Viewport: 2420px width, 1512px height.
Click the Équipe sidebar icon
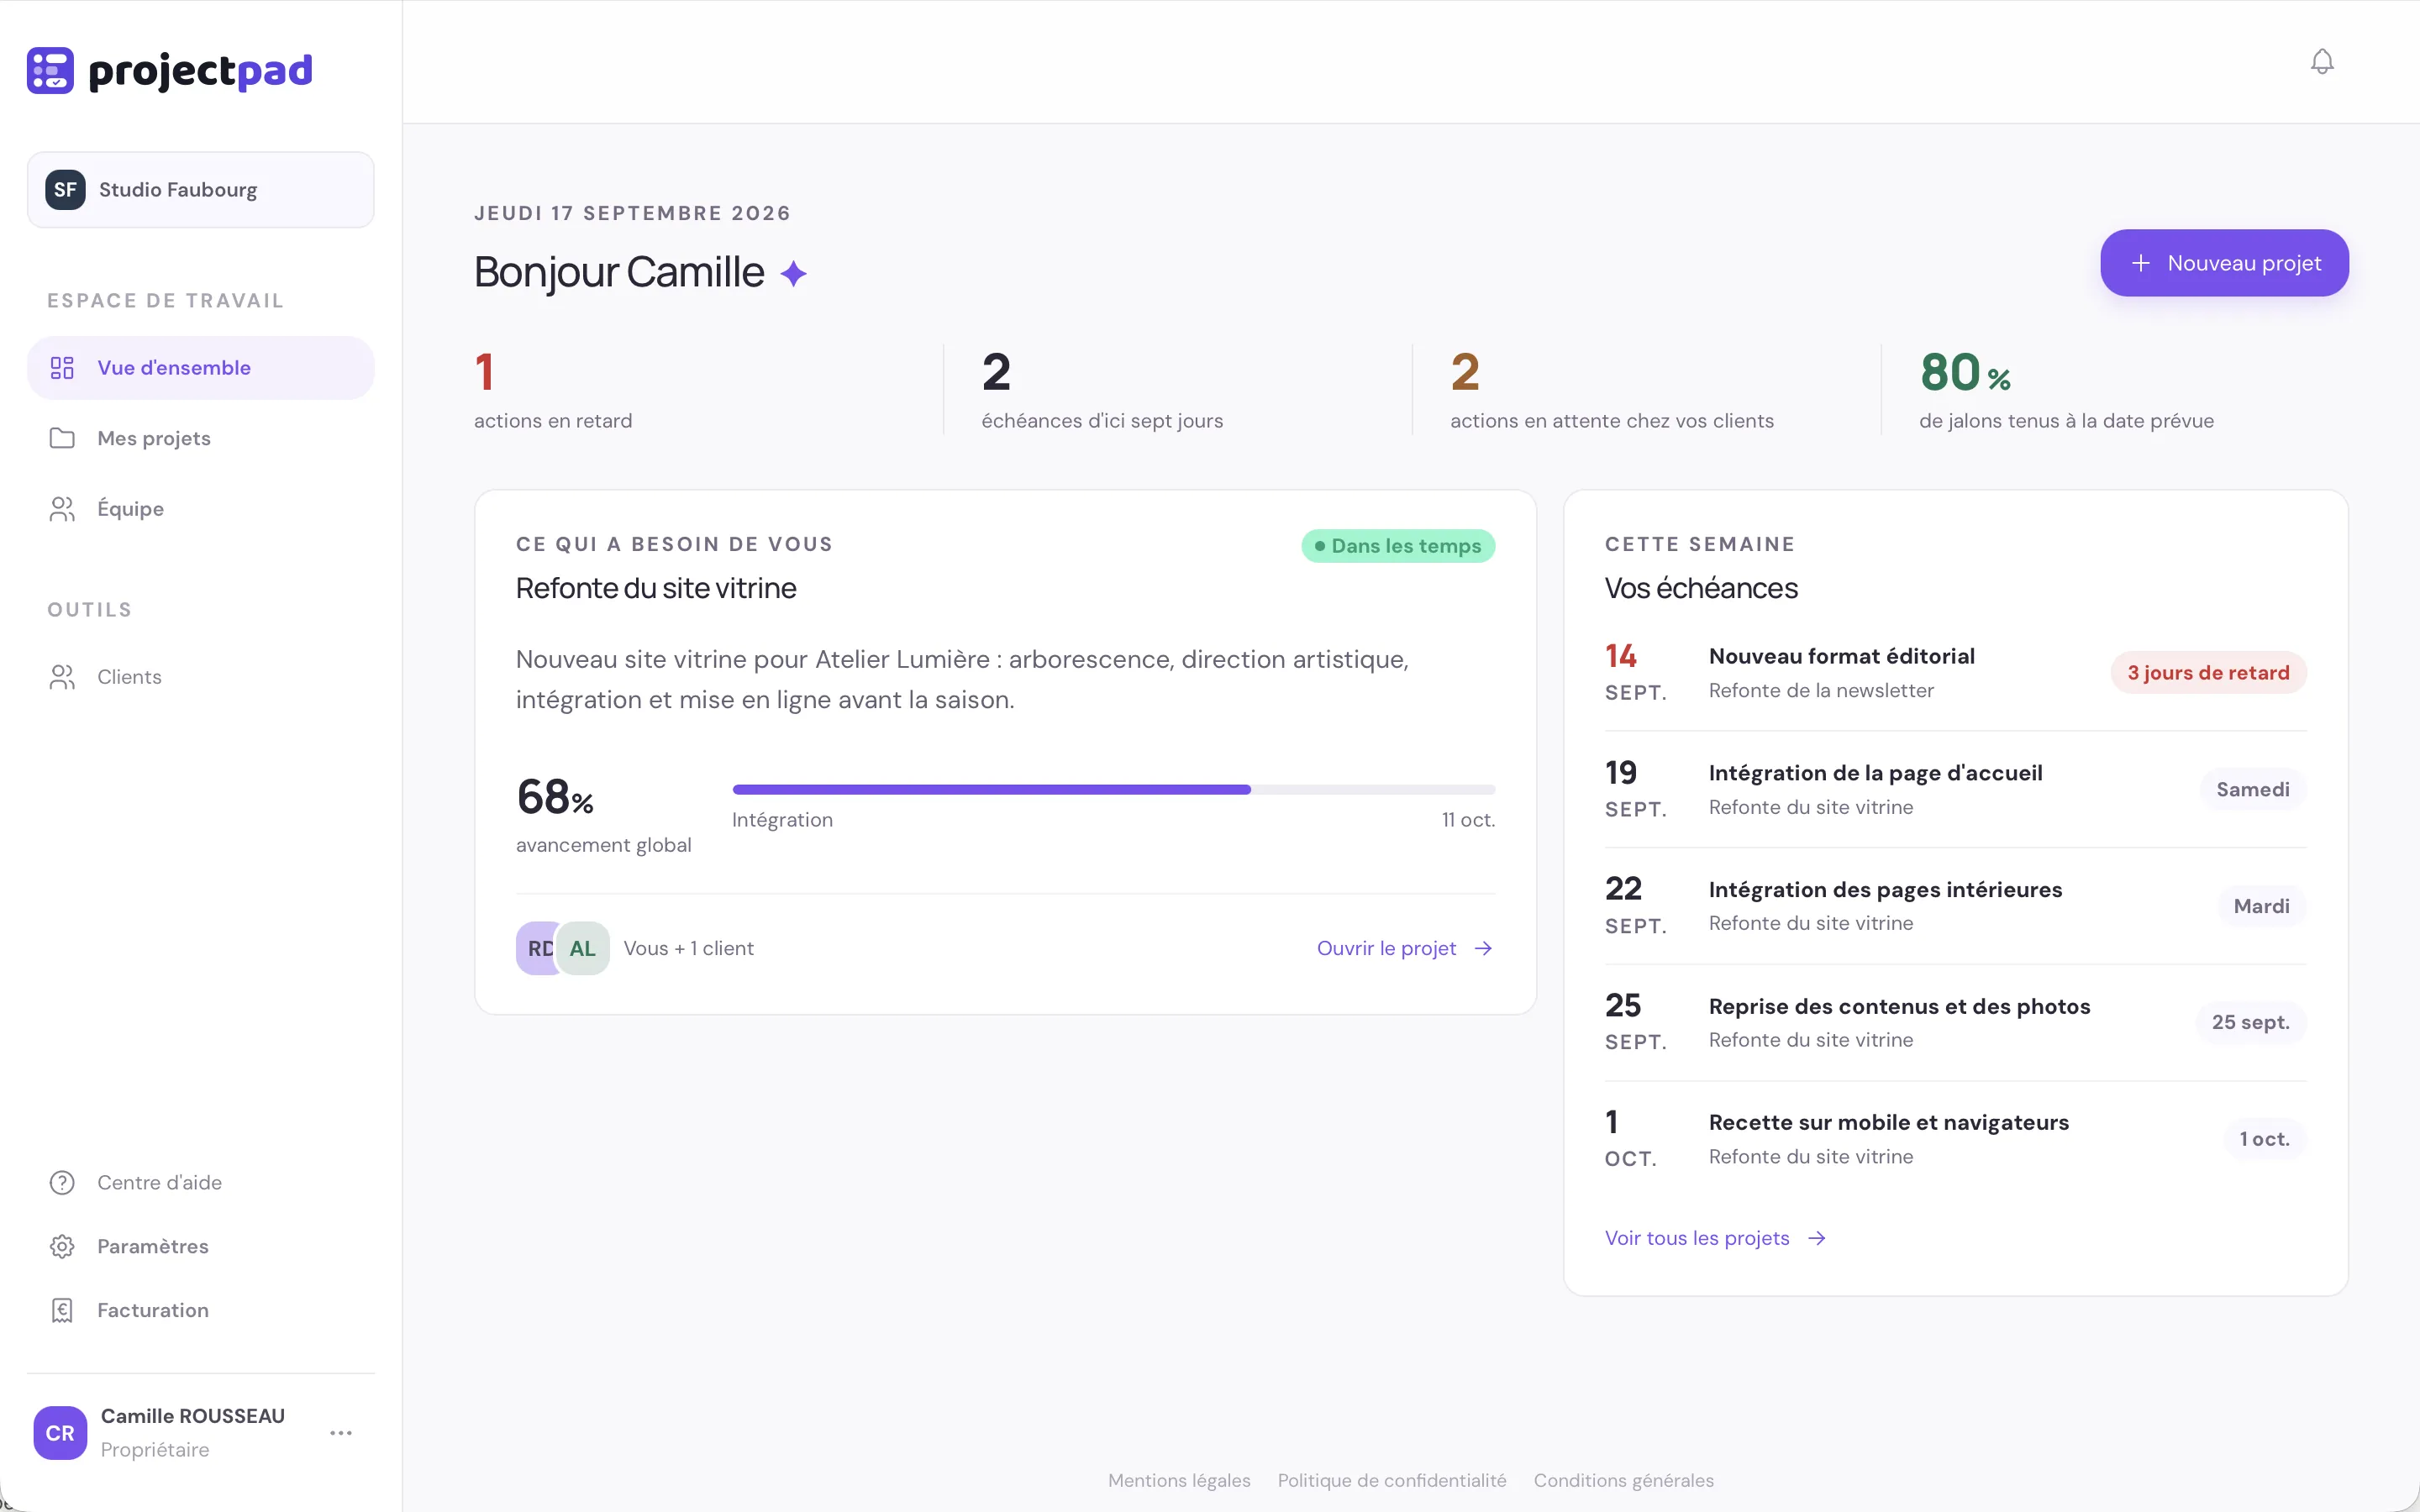(62, 509)
